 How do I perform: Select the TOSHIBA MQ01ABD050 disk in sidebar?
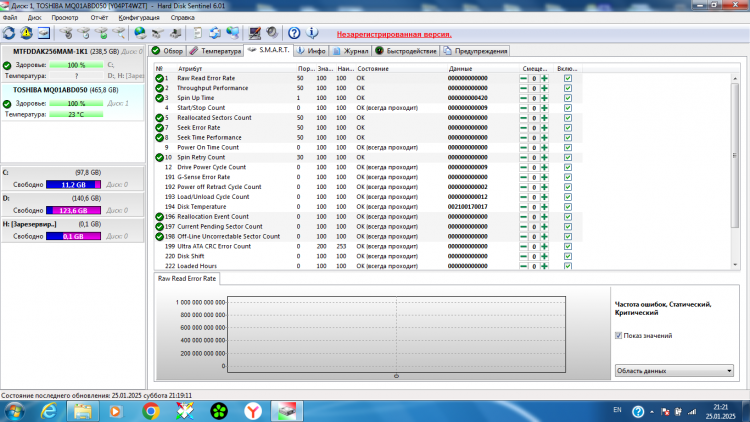(x=73, y=102)
